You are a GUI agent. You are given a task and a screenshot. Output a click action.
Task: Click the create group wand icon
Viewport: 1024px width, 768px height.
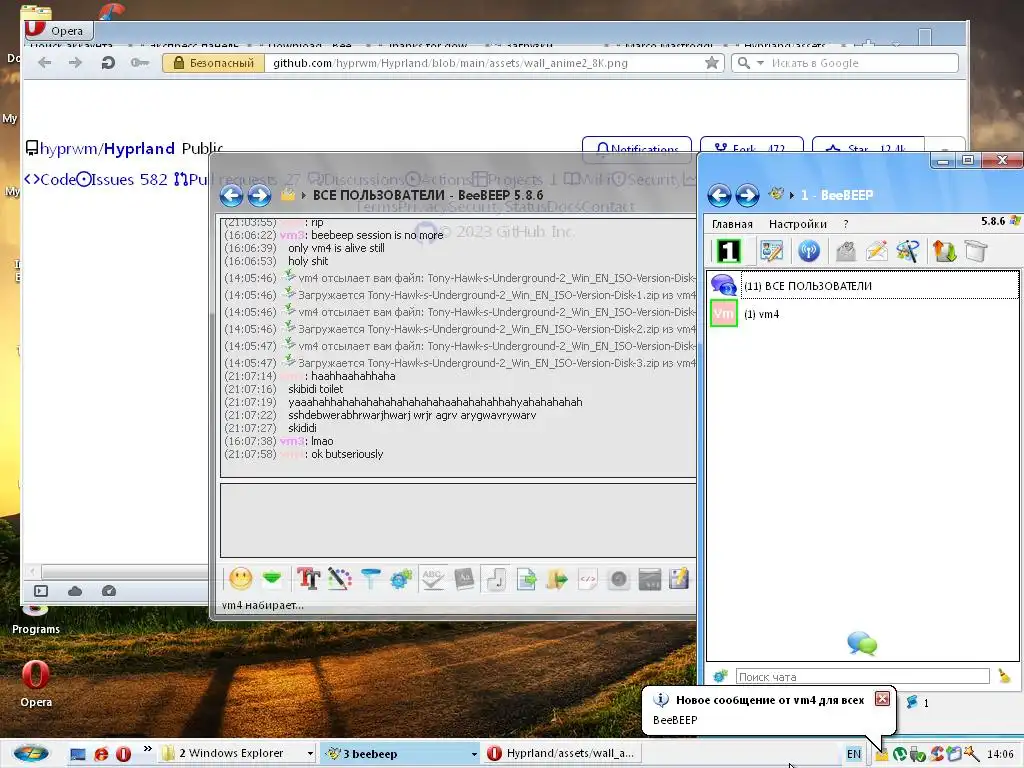pos(908,251)
